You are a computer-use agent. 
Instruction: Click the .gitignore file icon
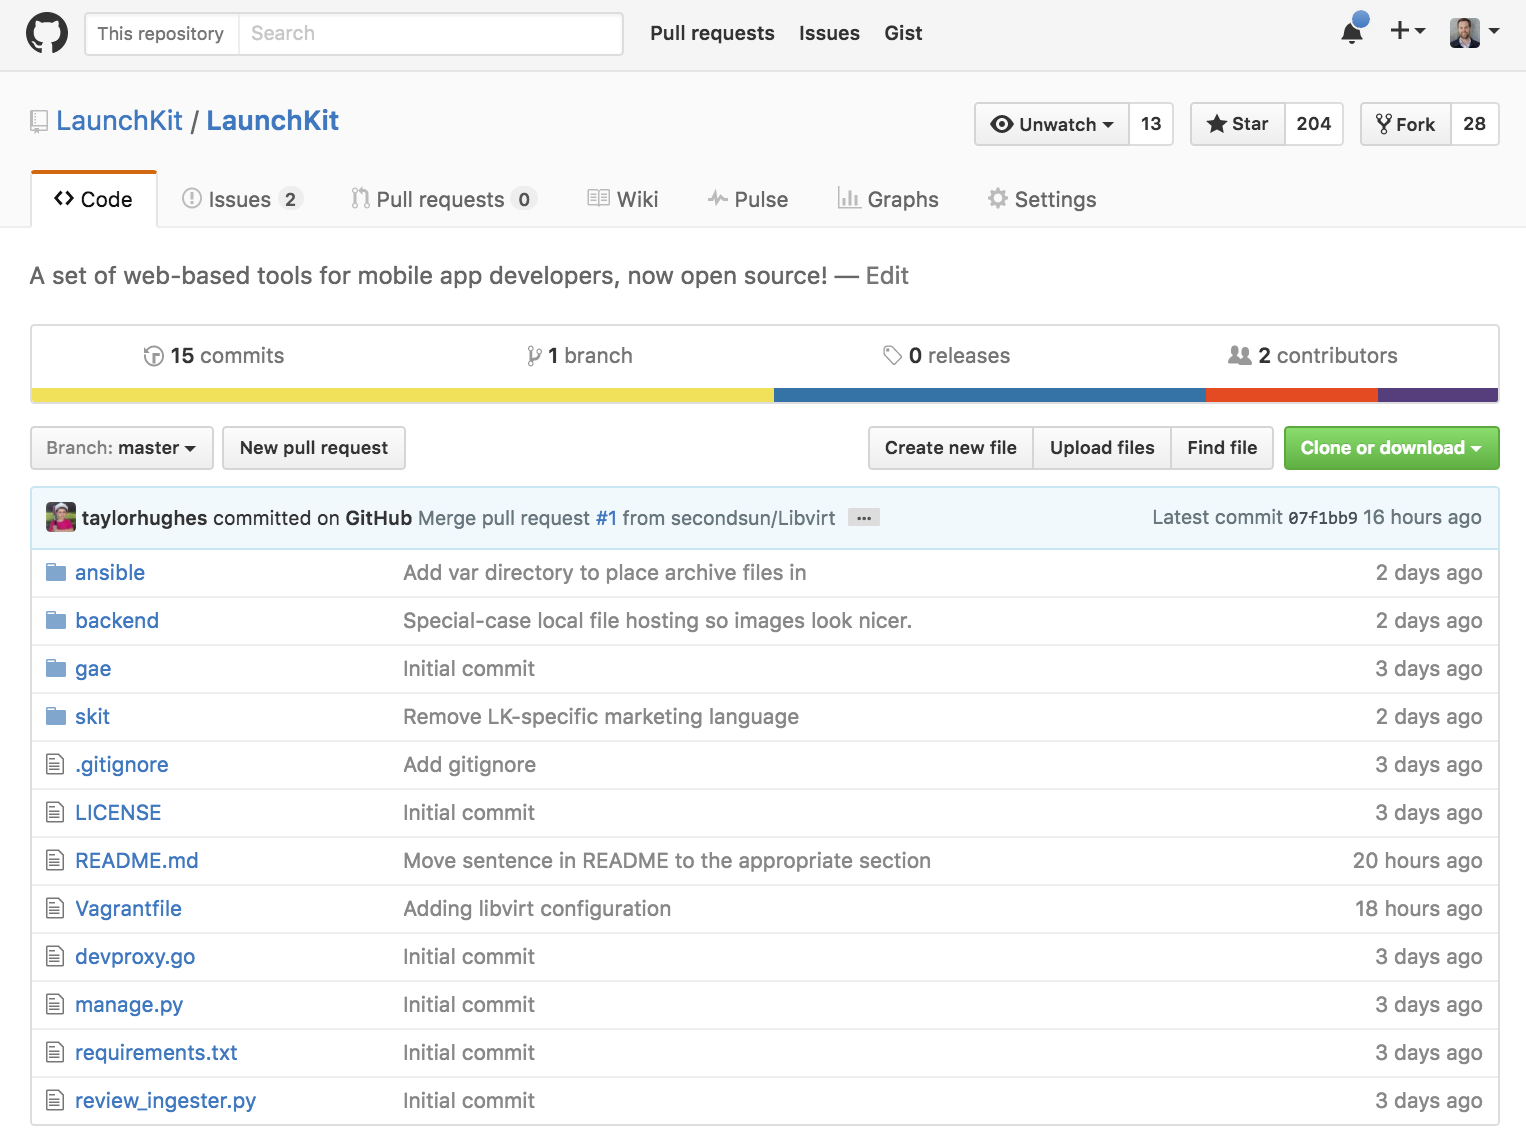pos(55,765)
